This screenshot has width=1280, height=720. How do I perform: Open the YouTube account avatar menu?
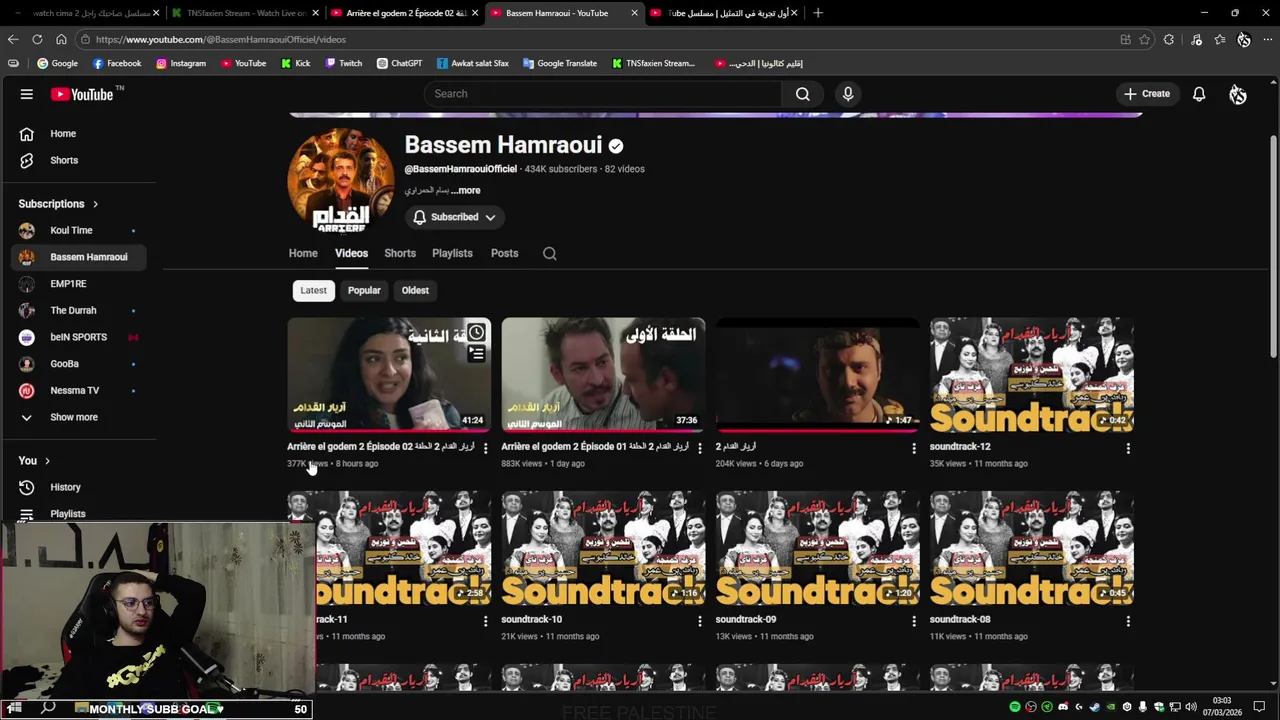pos(1238,94)
